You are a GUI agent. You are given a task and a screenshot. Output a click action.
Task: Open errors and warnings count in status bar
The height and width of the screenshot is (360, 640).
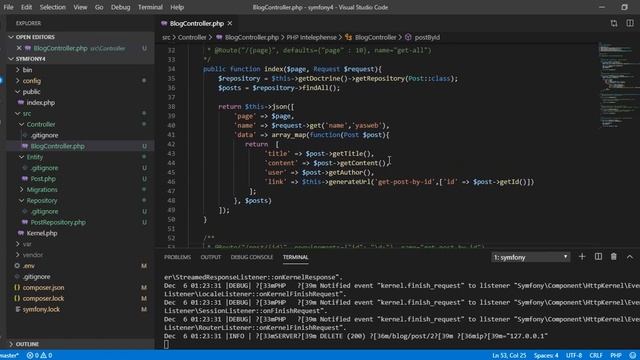click(40, 356)
